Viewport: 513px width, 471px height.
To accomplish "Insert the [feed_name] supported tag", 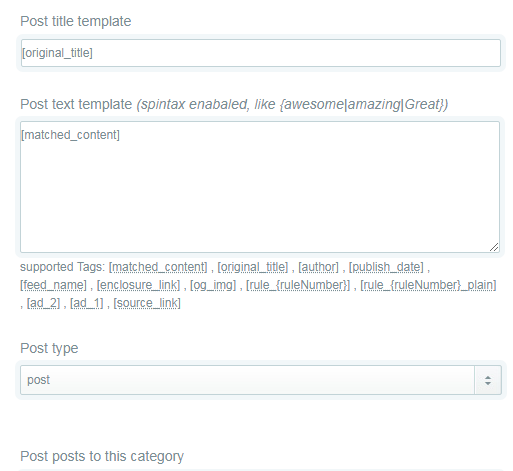I will click(53, 285).
